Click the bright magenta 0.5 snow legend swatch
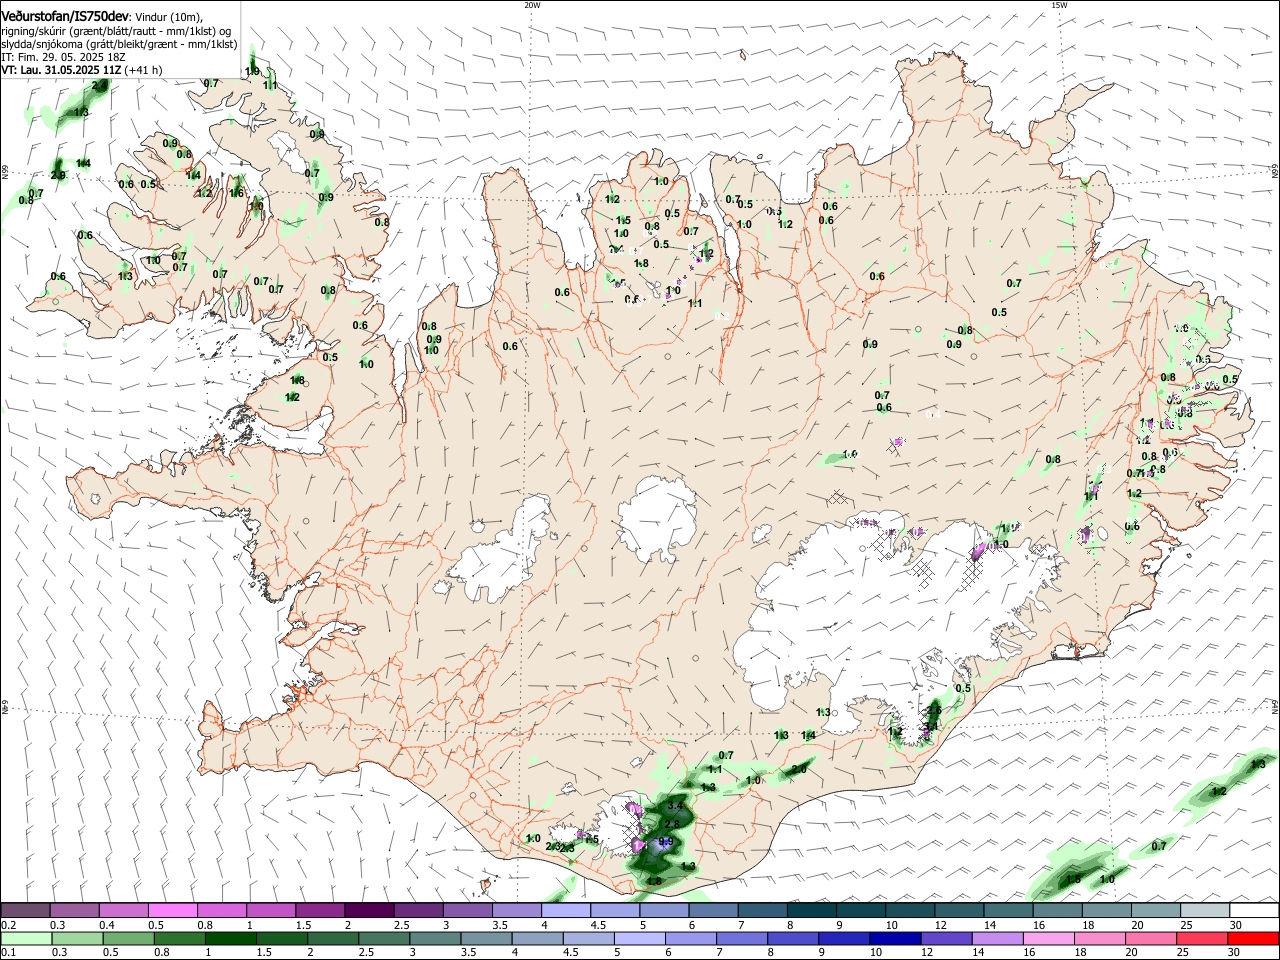The image size is (1280, 960). (173, 910)
